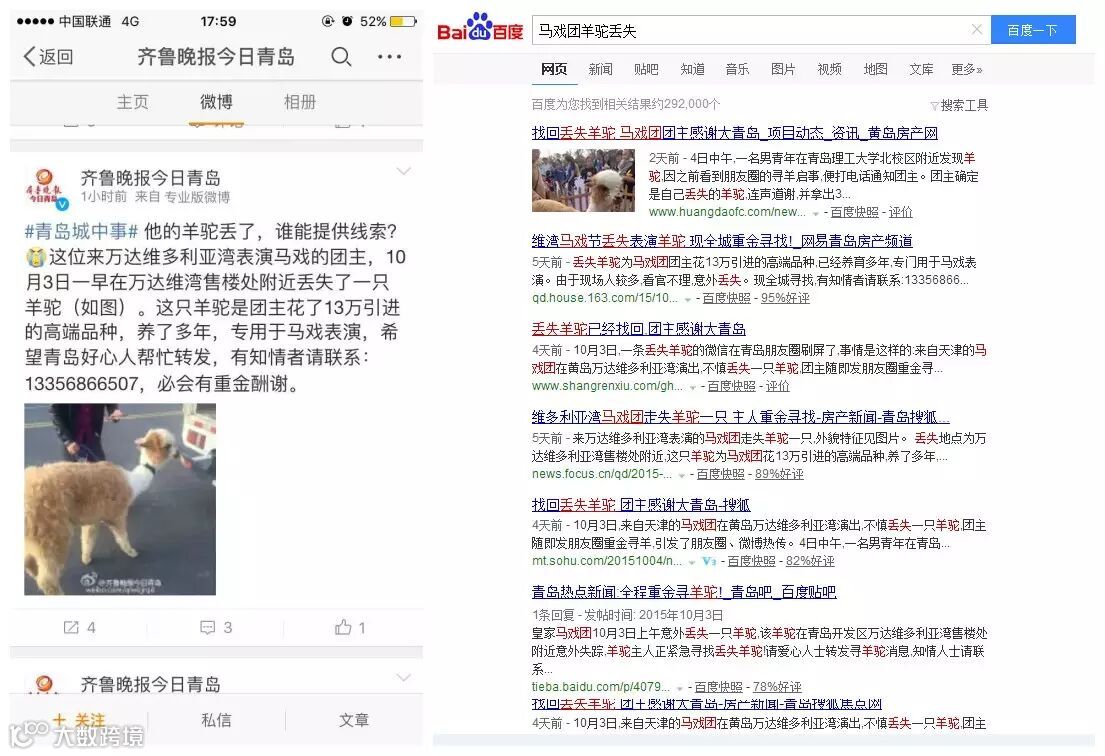The width and height of the screenshot is (1105, 756).
Task: Tap the 私信 button
Action: pyautogui.click(x=216, y=720)
